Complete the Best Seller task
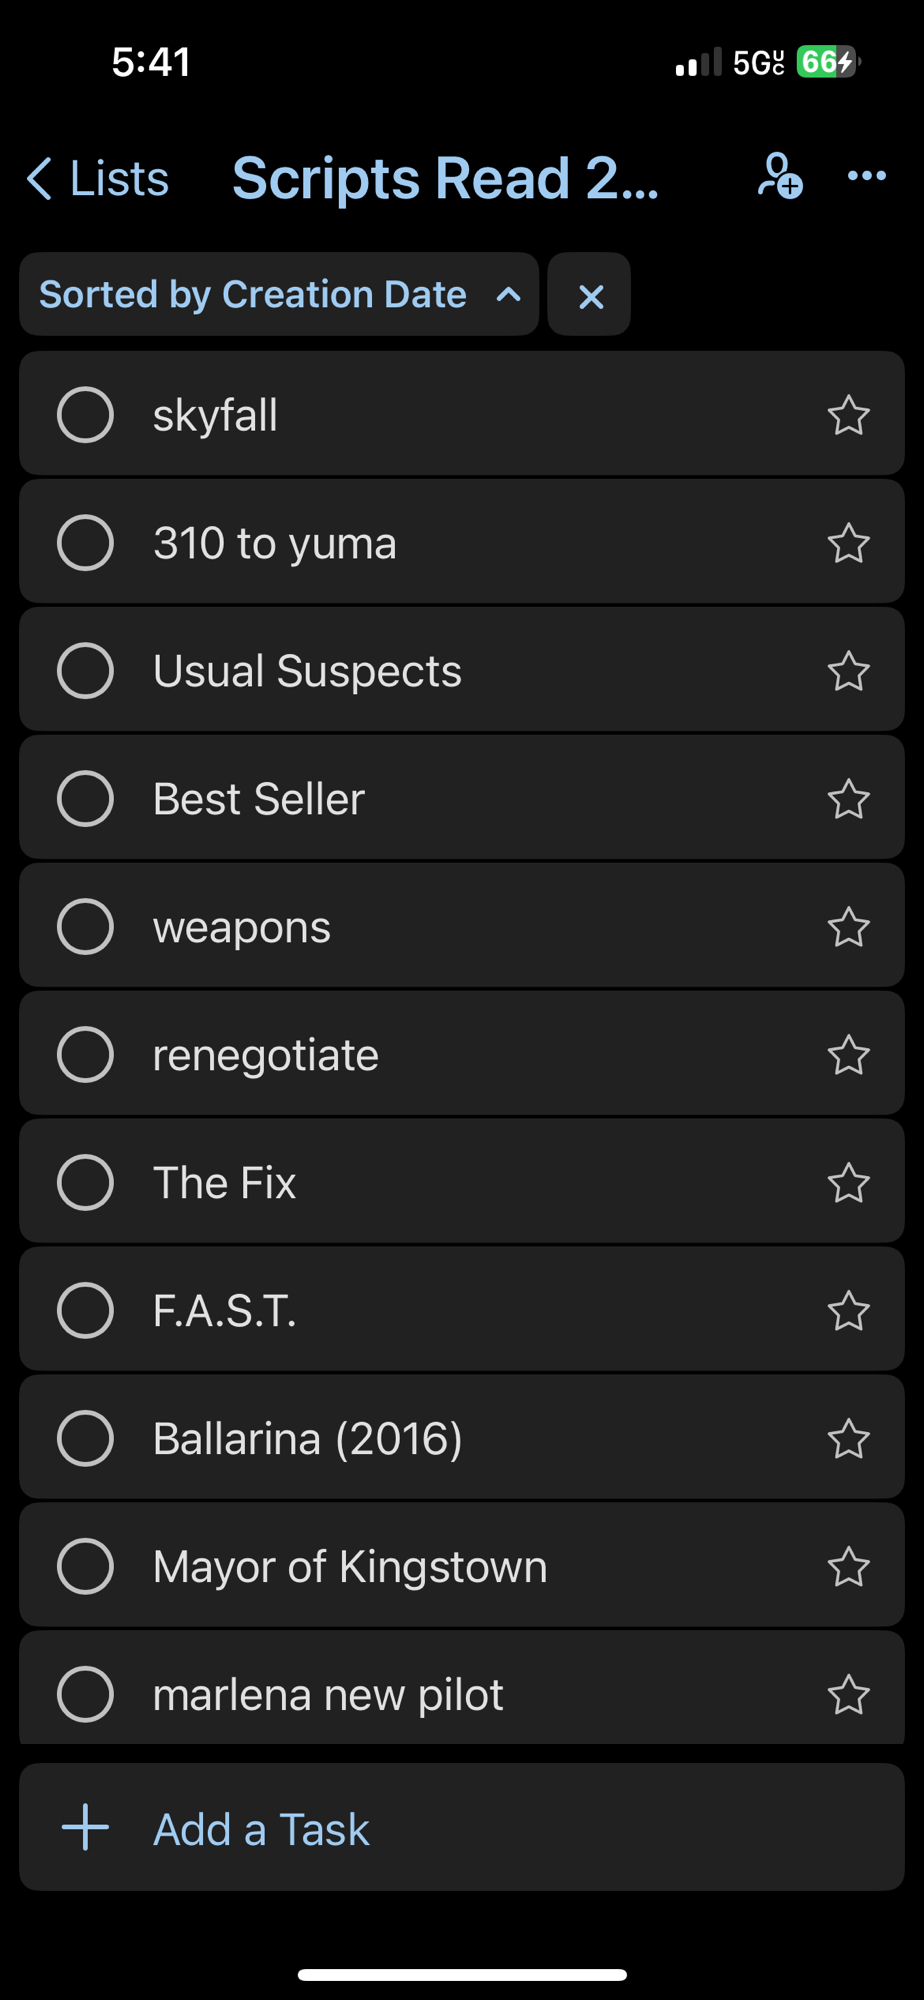The height and width of the screenshot is (2000, 924). (x=86, y=799)
